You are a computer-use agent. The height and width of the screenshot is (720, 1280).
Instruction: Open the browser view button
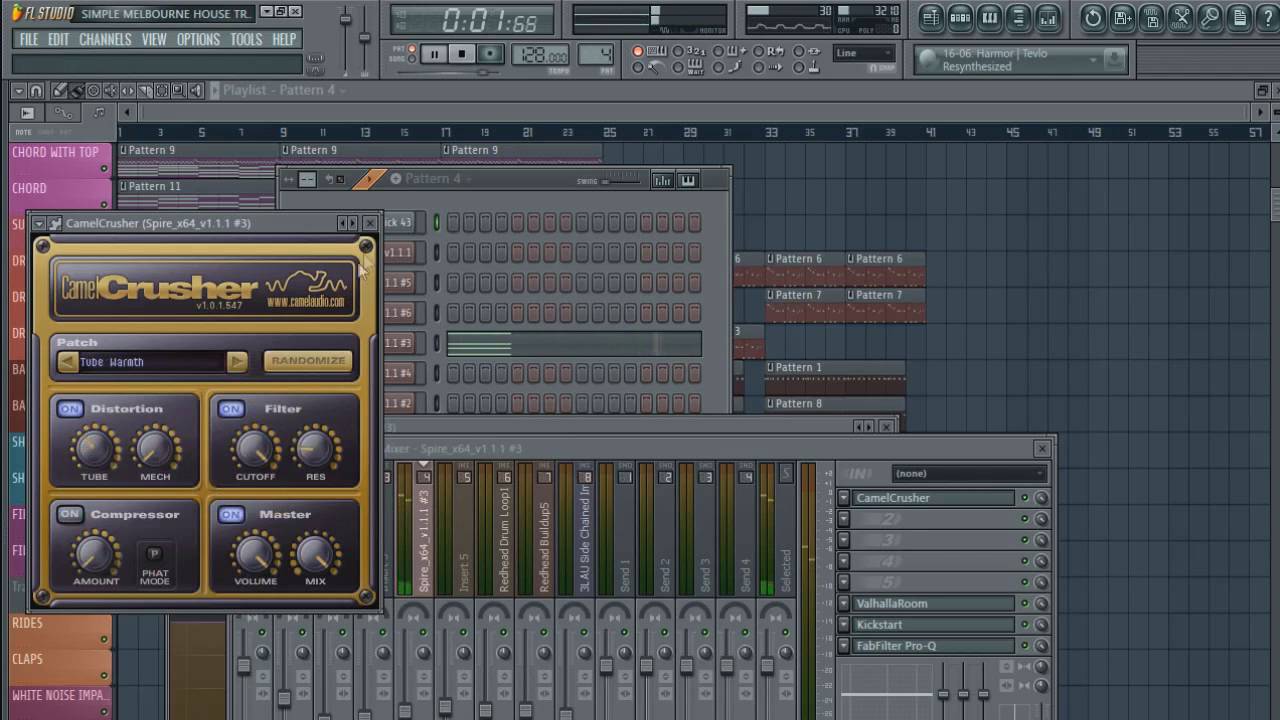(x=1018, y=18)
